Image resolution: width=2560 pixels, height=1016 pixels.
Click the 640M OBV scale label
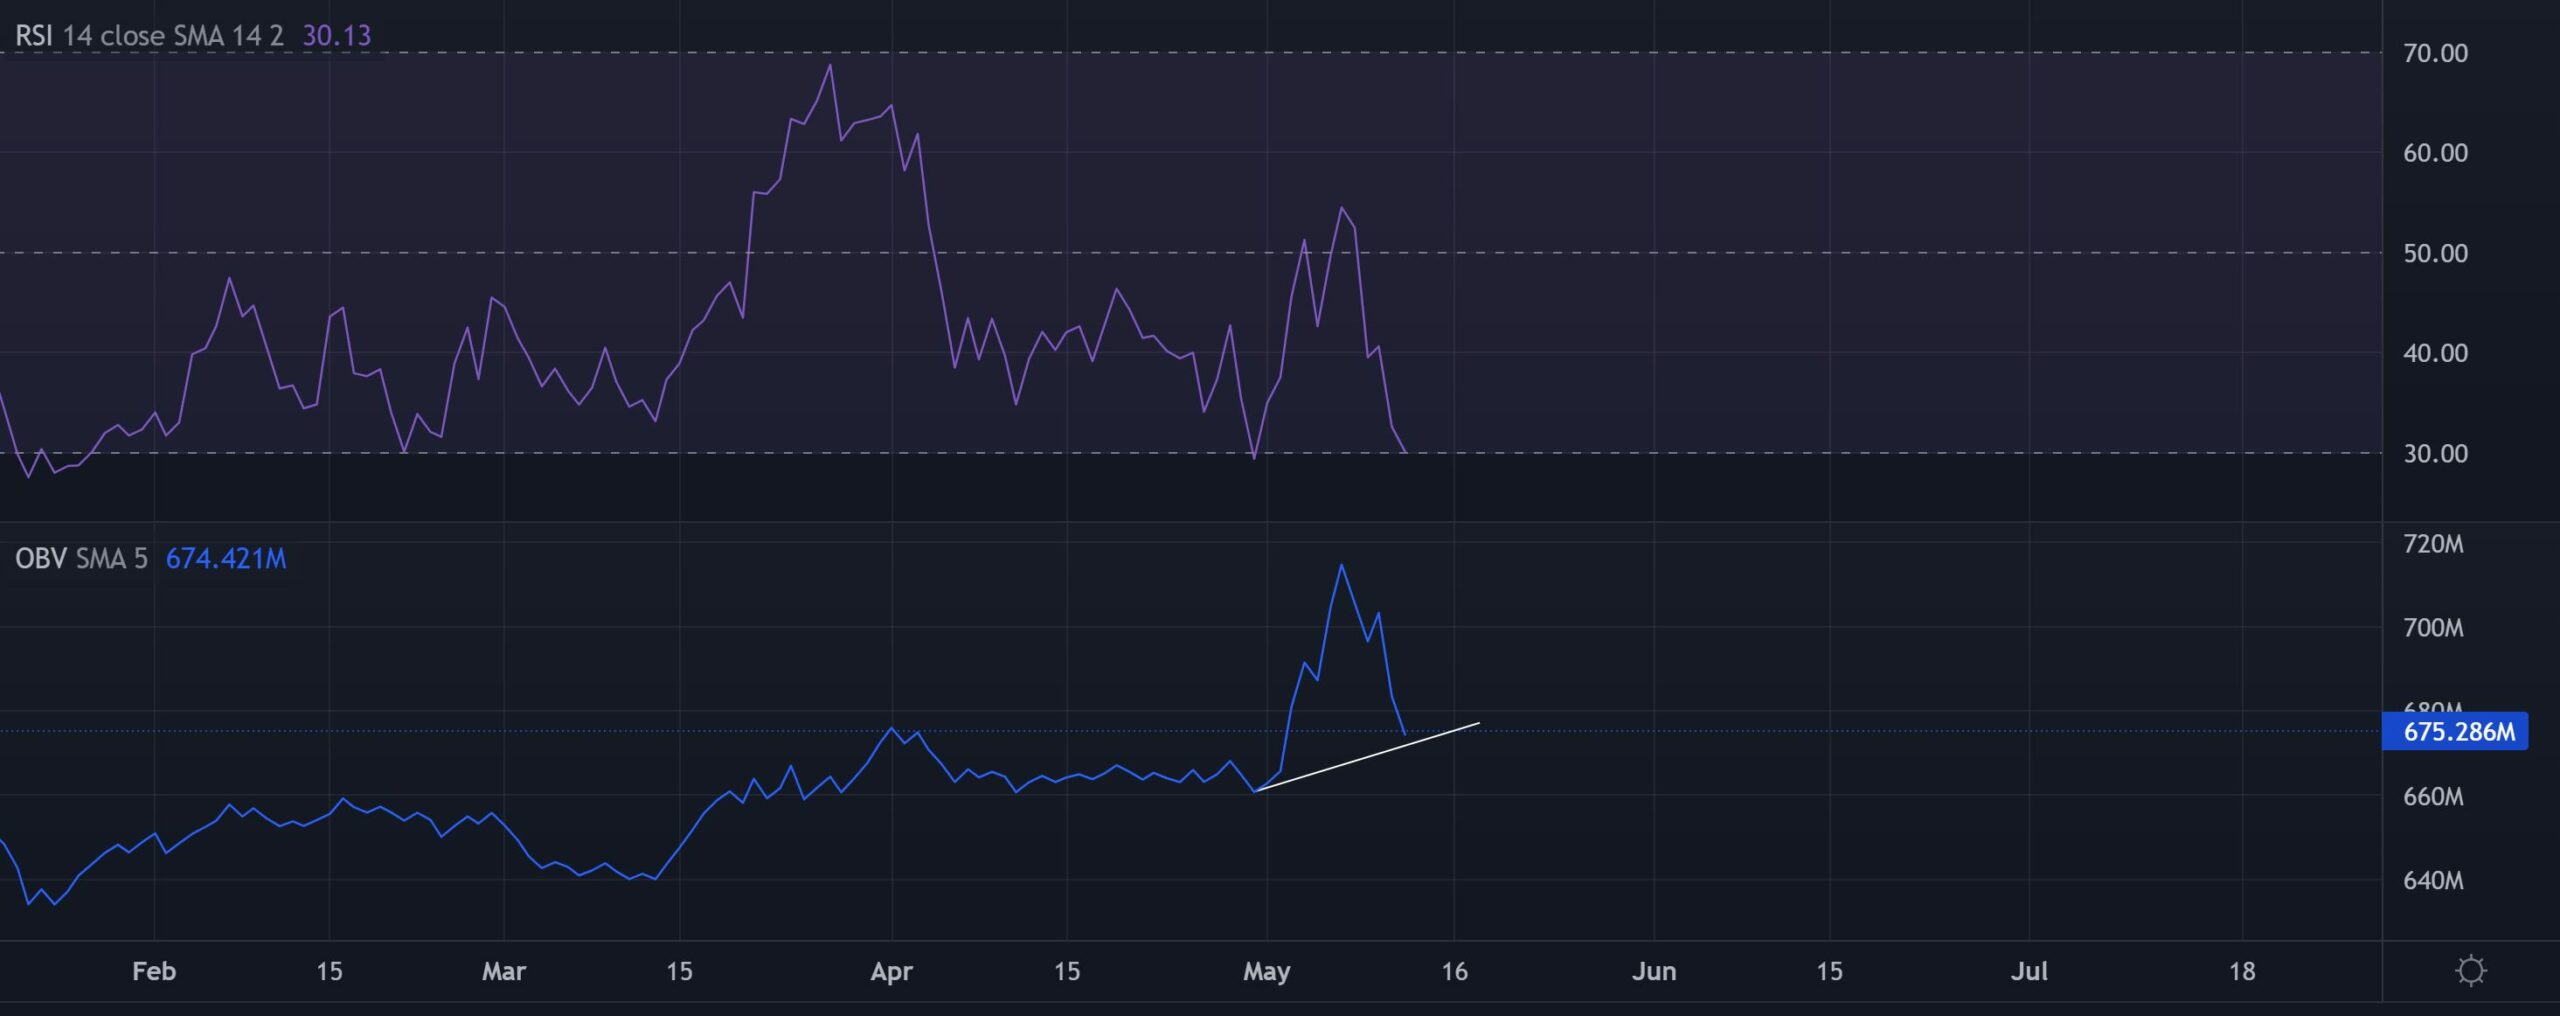[x=2432, y=880]
